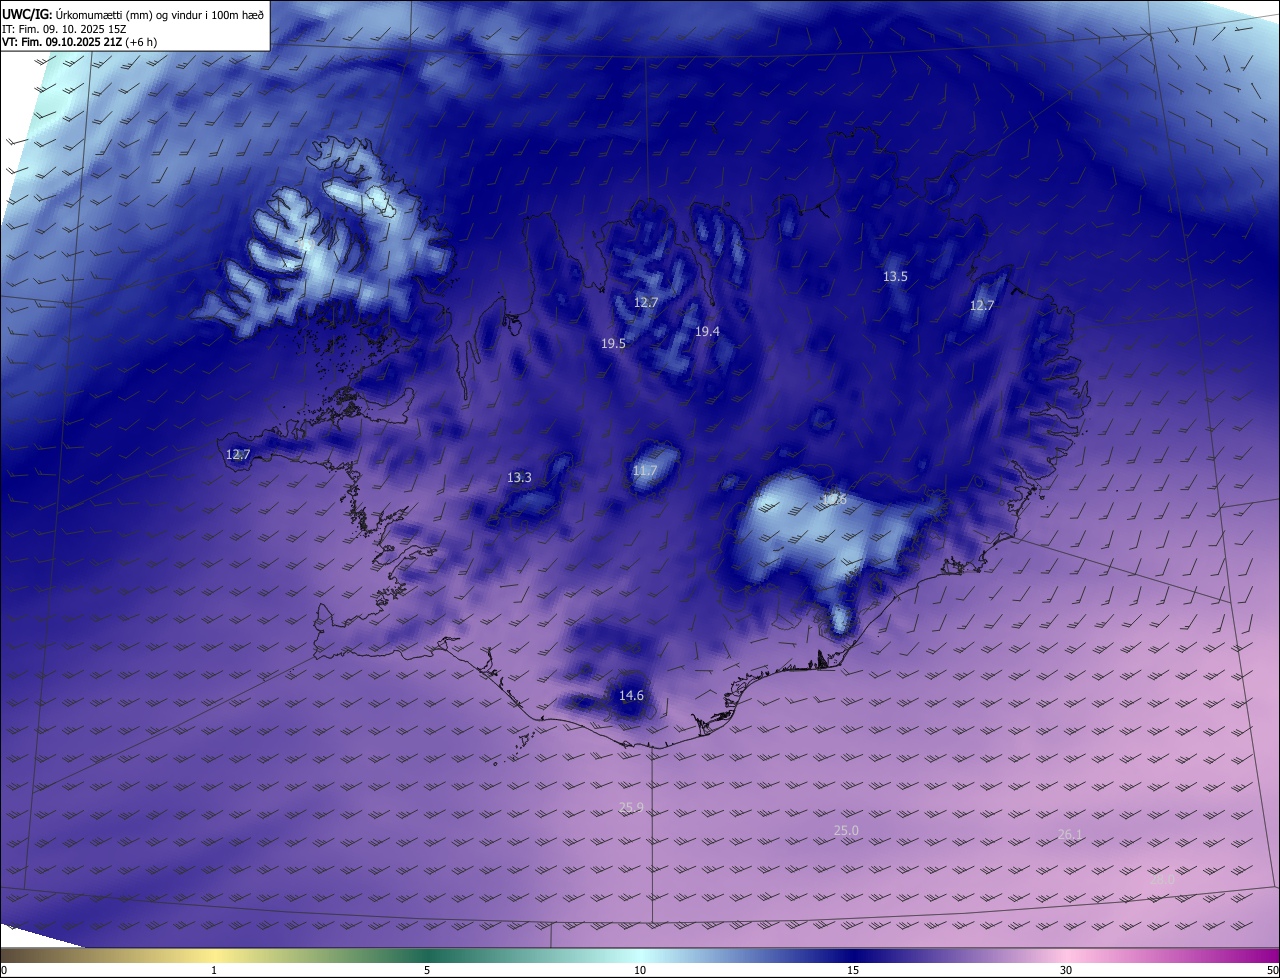Click the VT: Fim. 09.10.2025 21Z (+6 h) line
Viewport: 1280px width, 978px height.
coord(79,42)
